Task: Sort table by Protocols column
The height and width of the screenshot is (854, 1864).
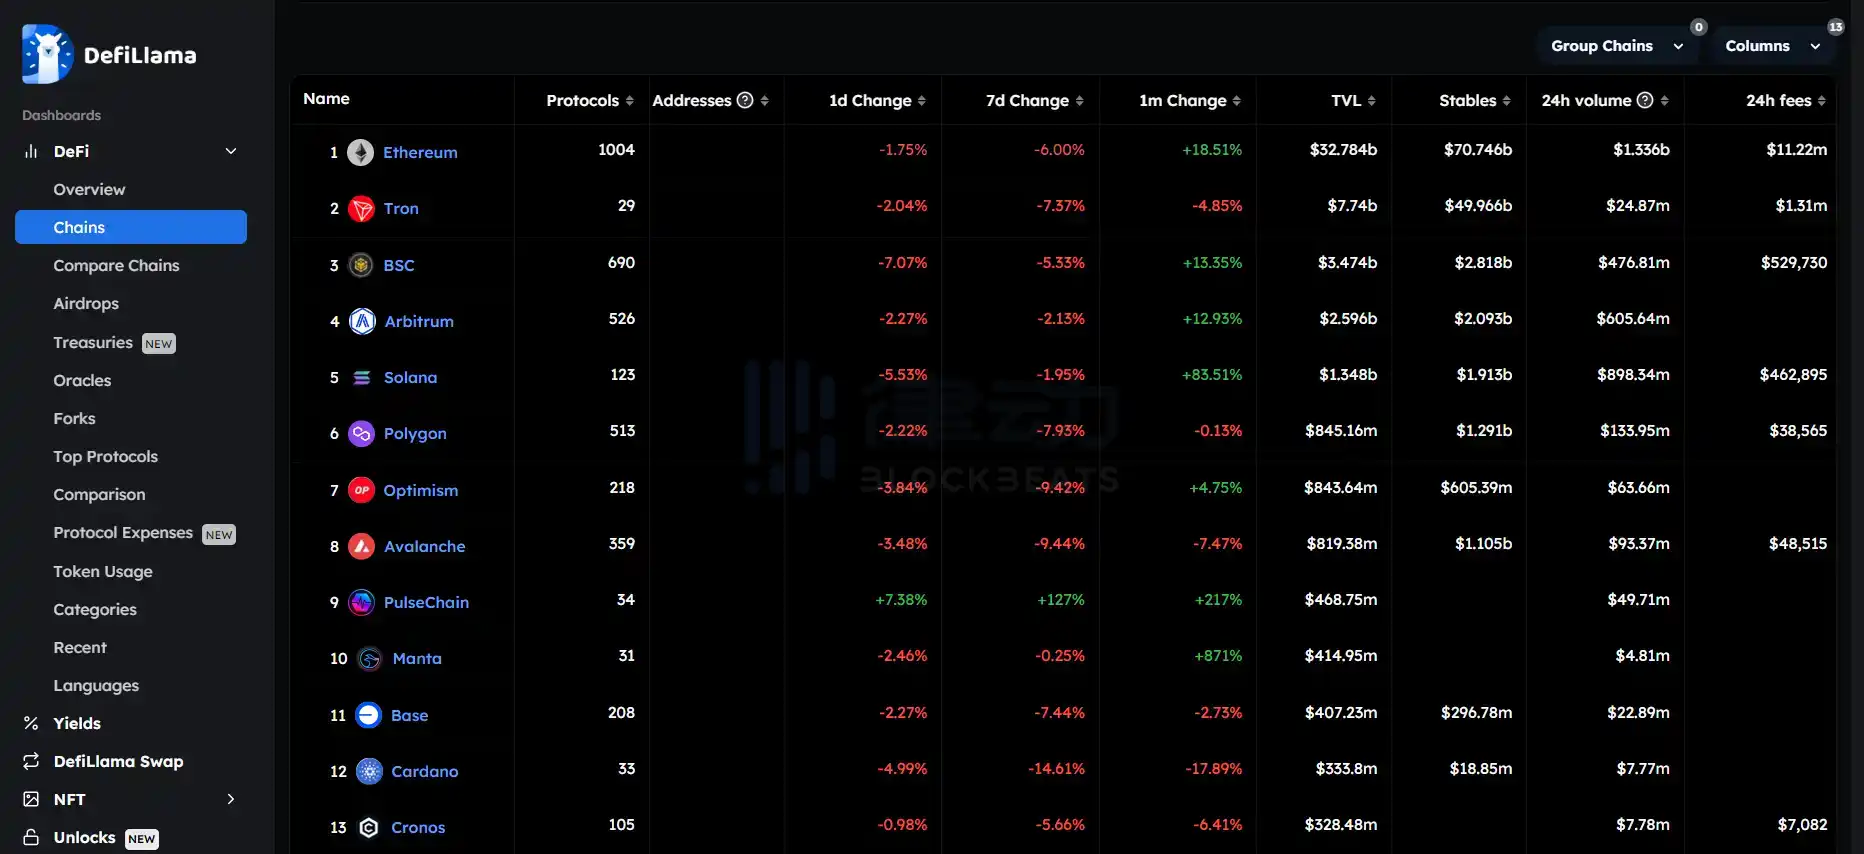Action: (589, 100)
